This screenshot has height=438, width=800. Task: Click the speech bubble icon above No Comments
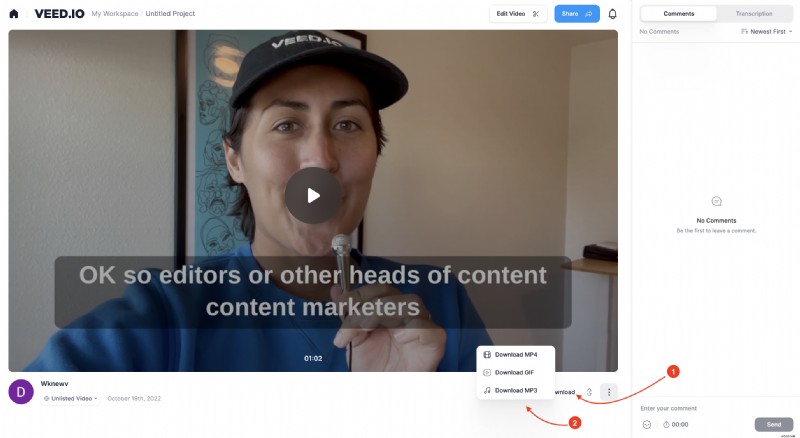click(716, 201)
